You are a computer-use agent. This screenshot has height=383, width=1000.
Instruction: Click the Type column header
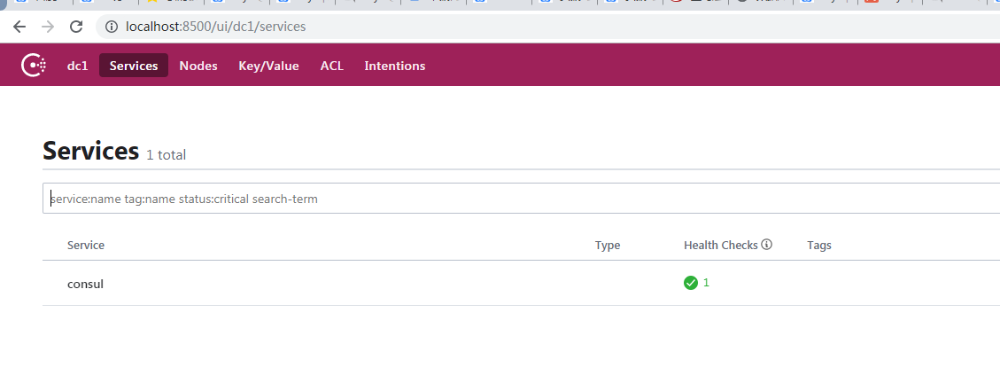point(607,245)
